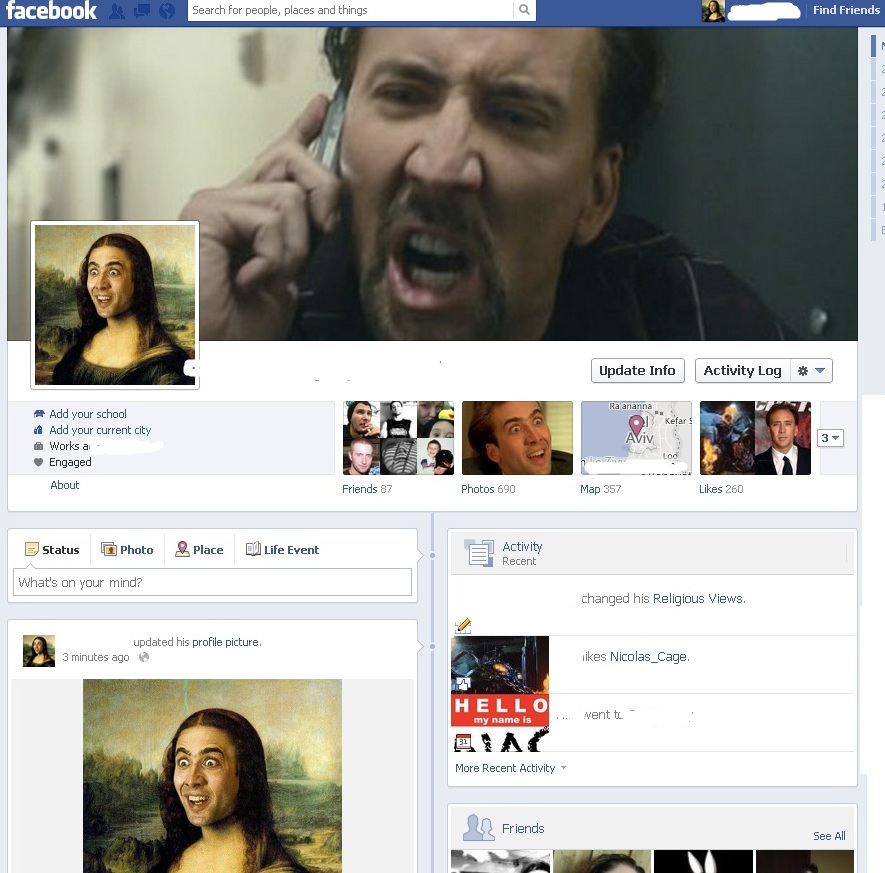Click the search magnifier button
885x873 pixels.
(524, 10)
